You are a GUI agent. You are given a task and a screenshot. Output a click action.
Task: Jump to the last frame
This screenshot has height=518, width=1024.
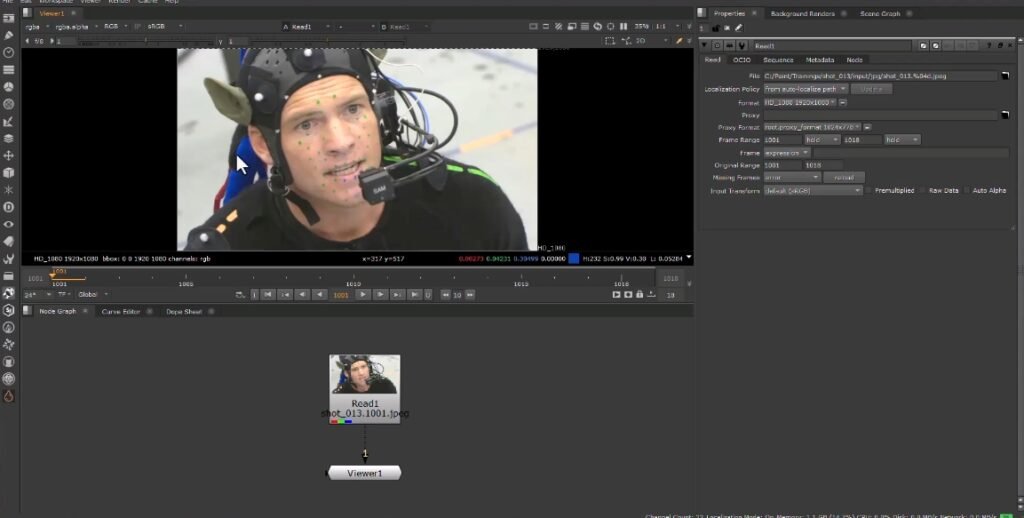[x=414, y=295]
